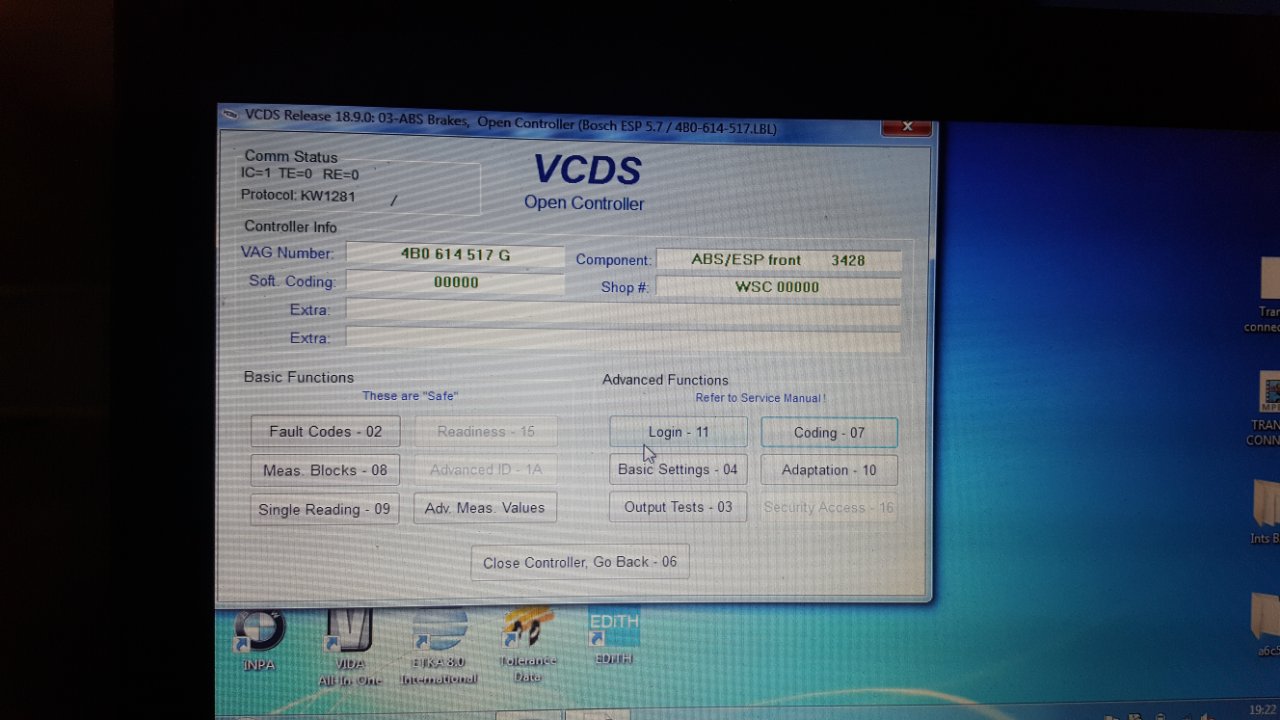Open Meas. Blocks - 08
The image size is (1280, 720).
pyautogui.click(x=325, y=470)
